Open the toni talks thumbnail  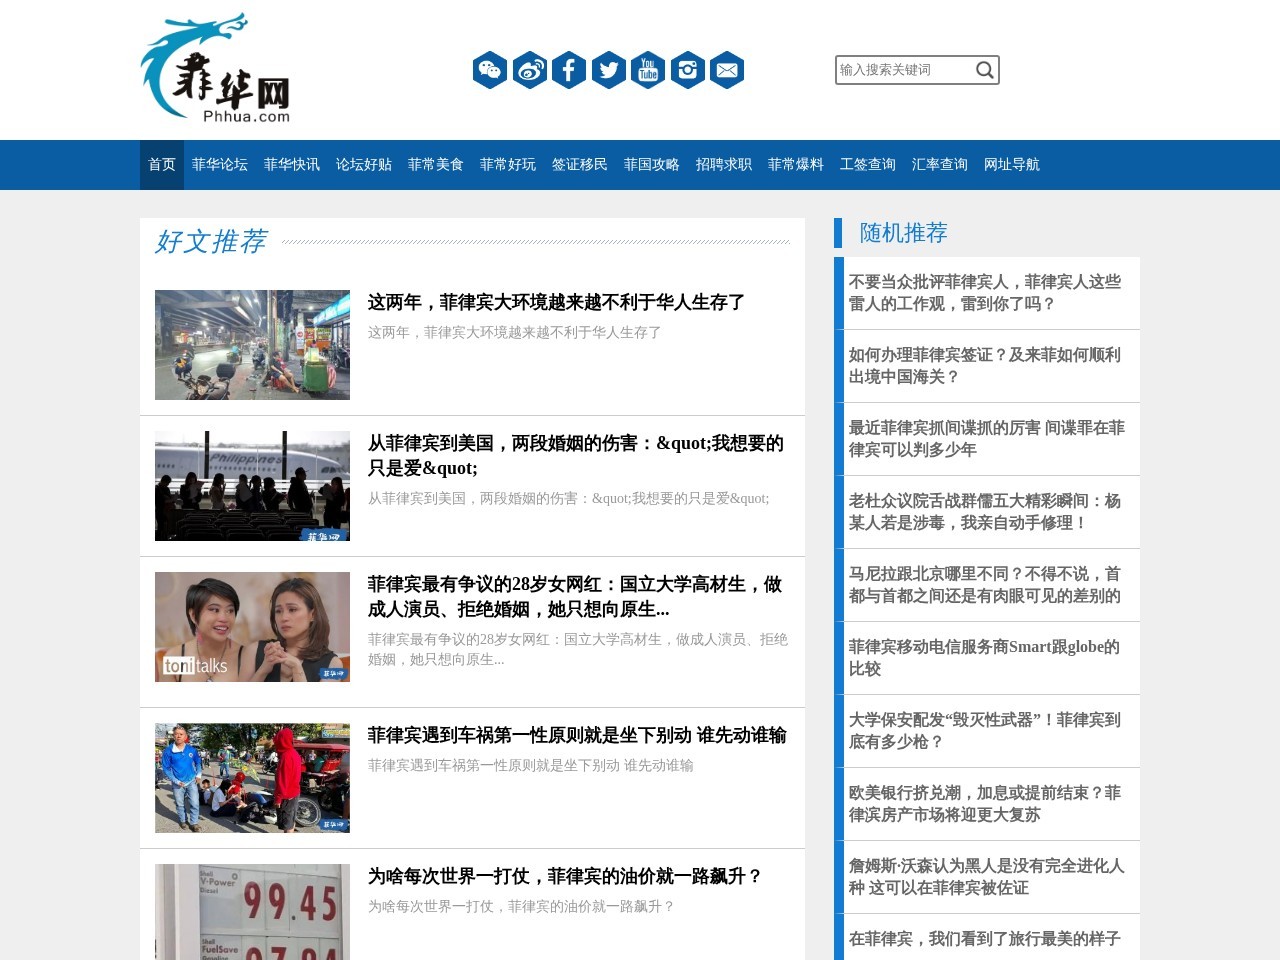pos(252,627)
